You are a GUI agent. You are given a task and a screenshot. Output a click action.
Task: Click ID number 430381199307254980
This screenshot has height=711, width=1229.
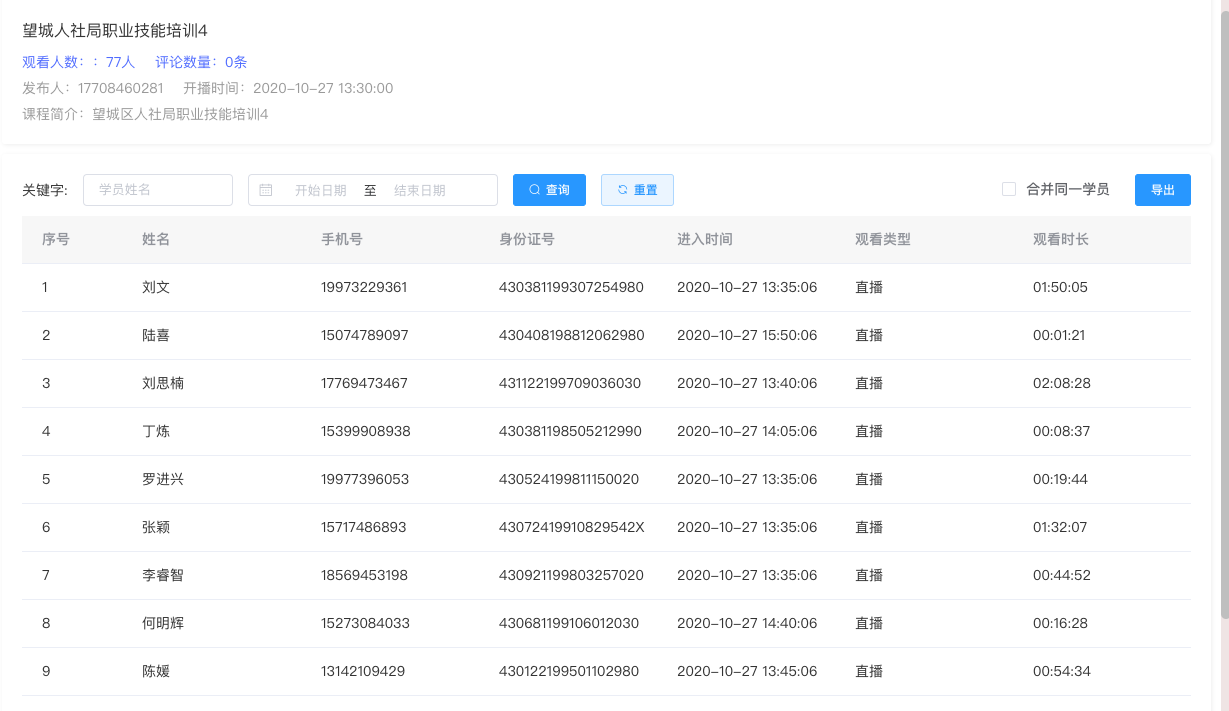(x=571, y=288)
